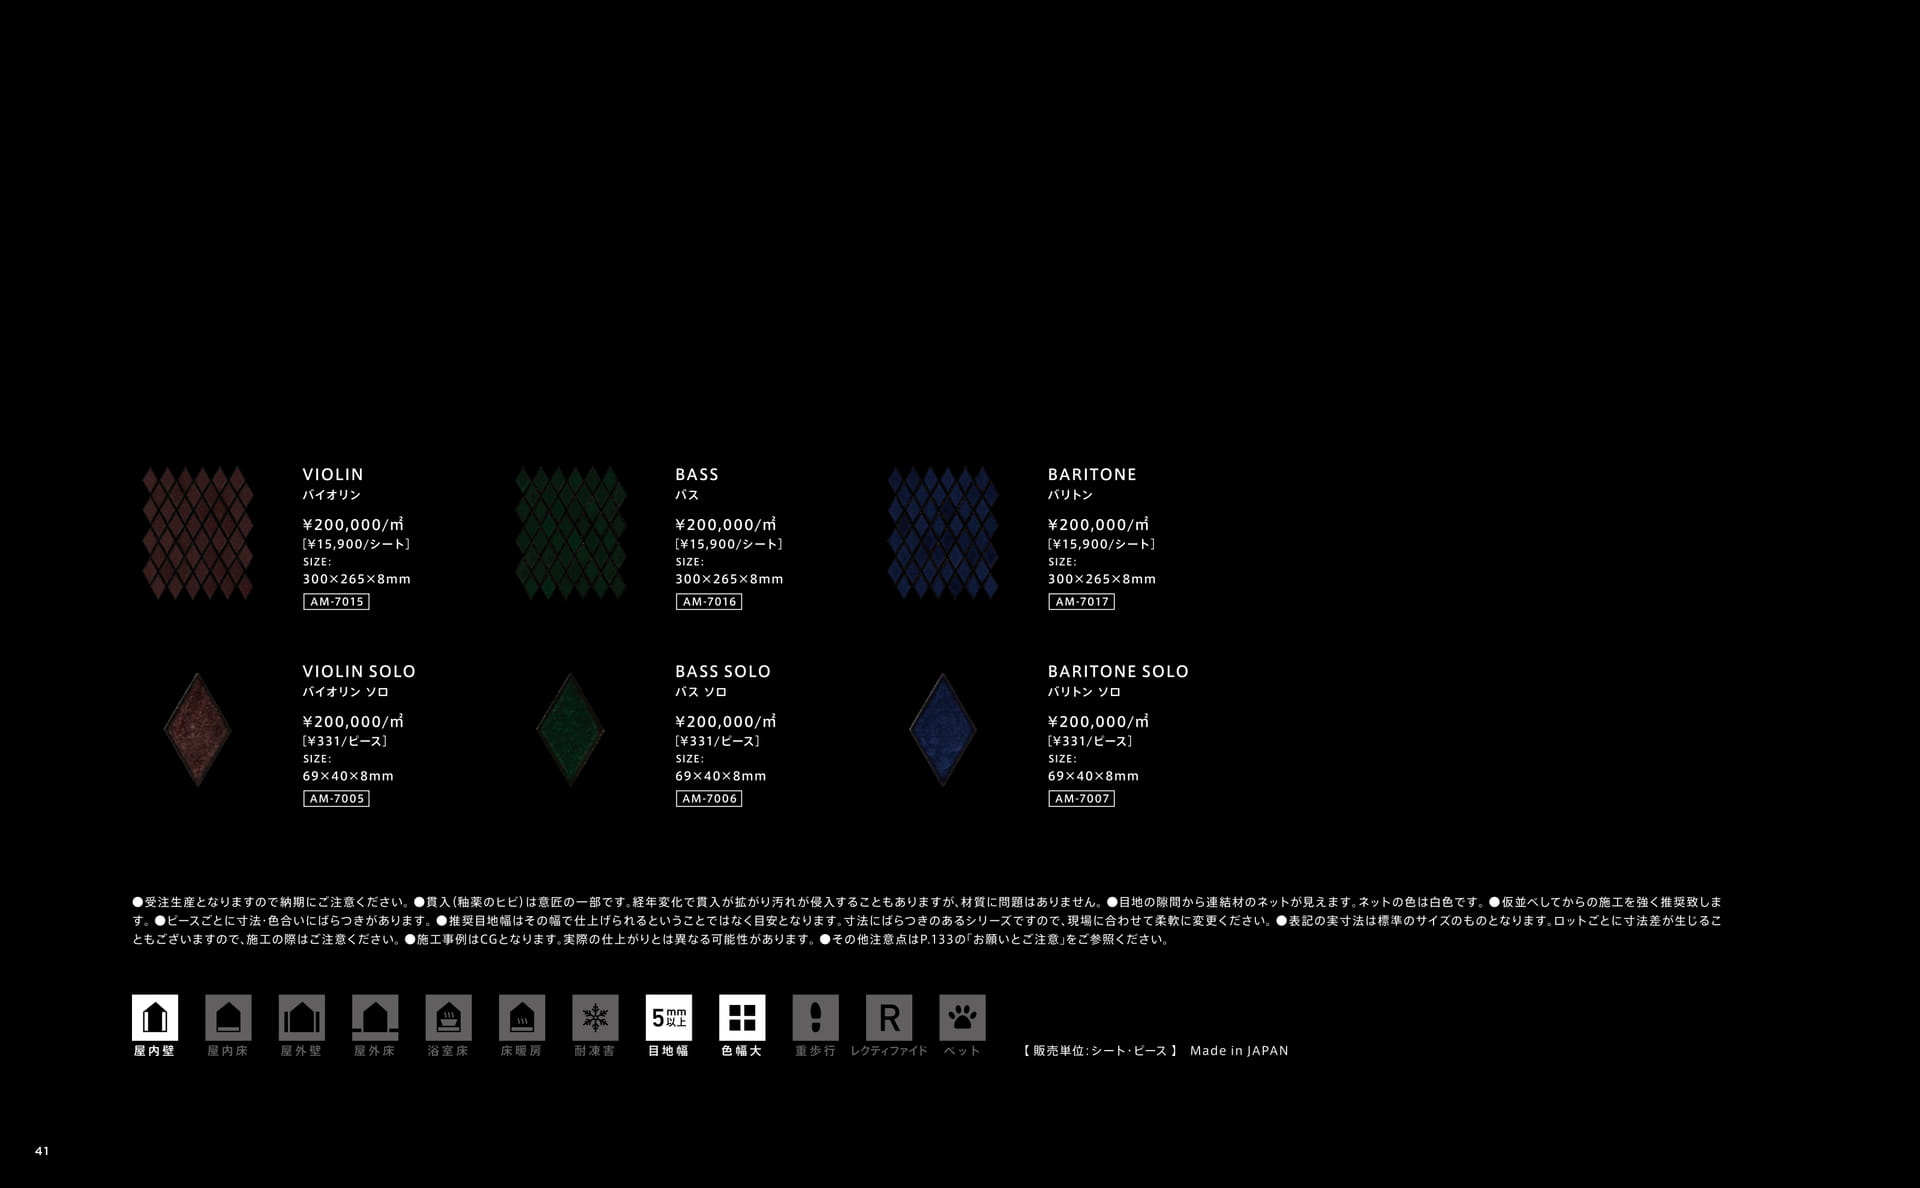Click the 販売単位:シート・ピース label
The image size is (1920, 1188).
point(1100,1051)
